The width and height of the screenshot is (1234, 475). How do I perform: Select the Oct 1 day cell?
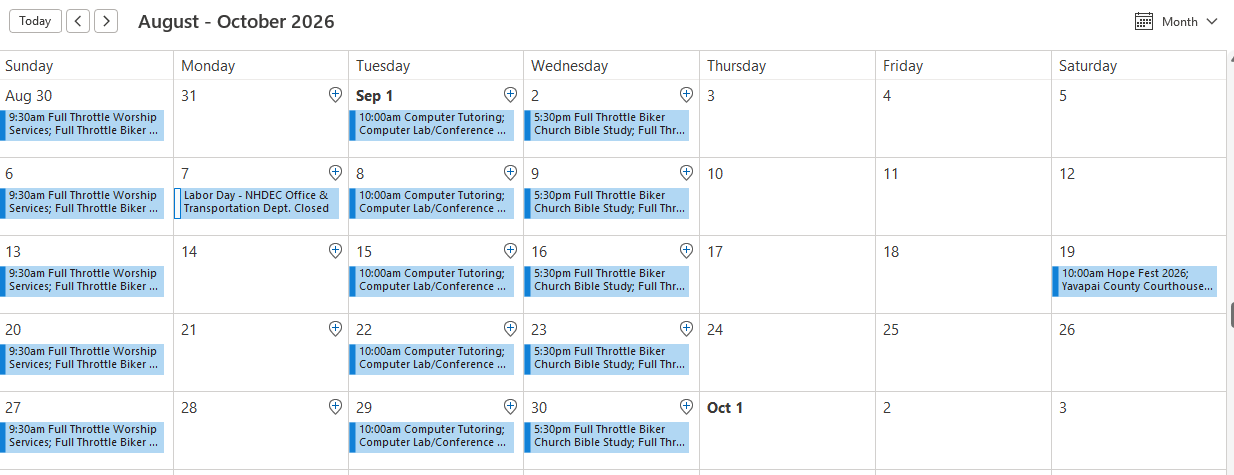coord(787,430)
